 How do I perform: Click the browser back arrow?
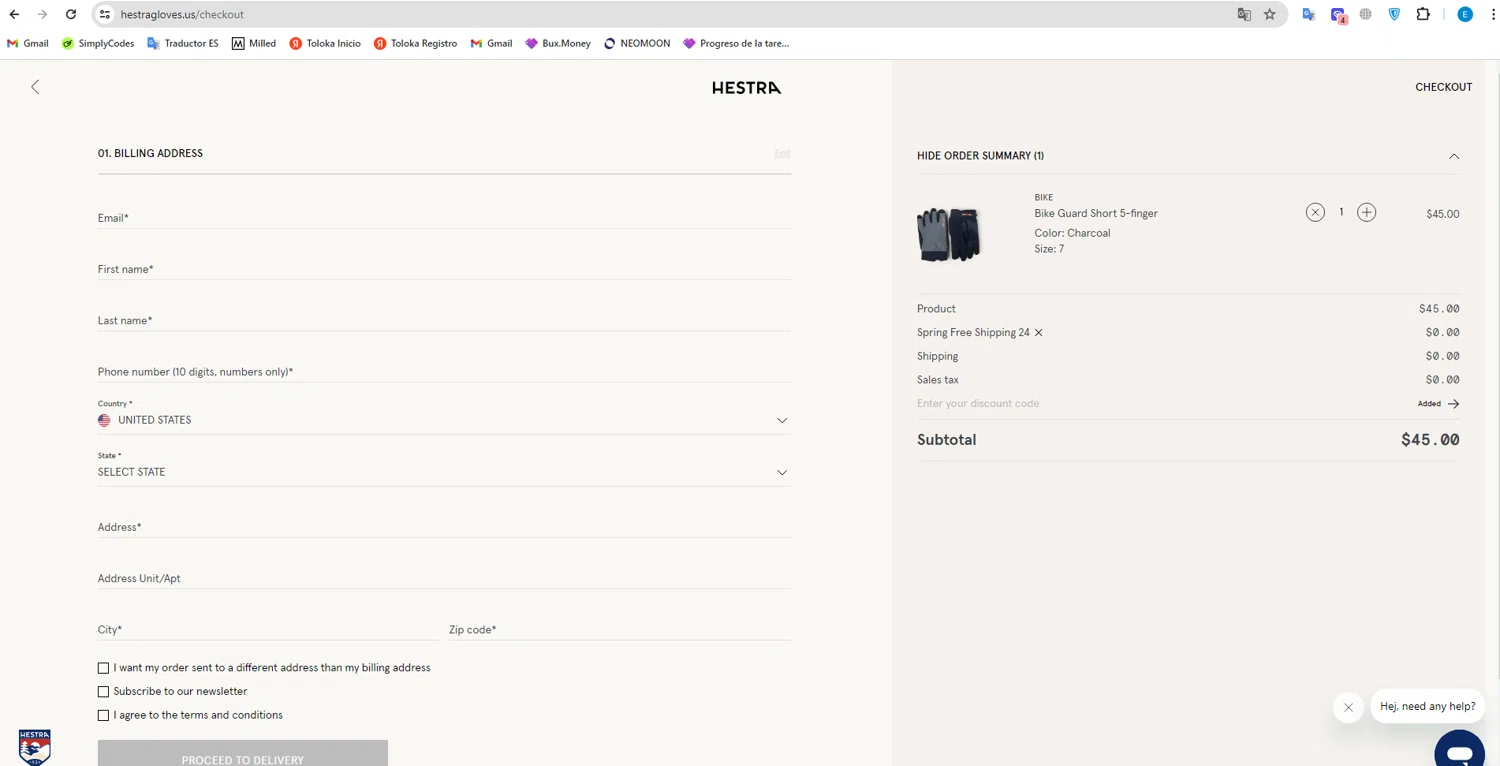[x=14, y=14]
